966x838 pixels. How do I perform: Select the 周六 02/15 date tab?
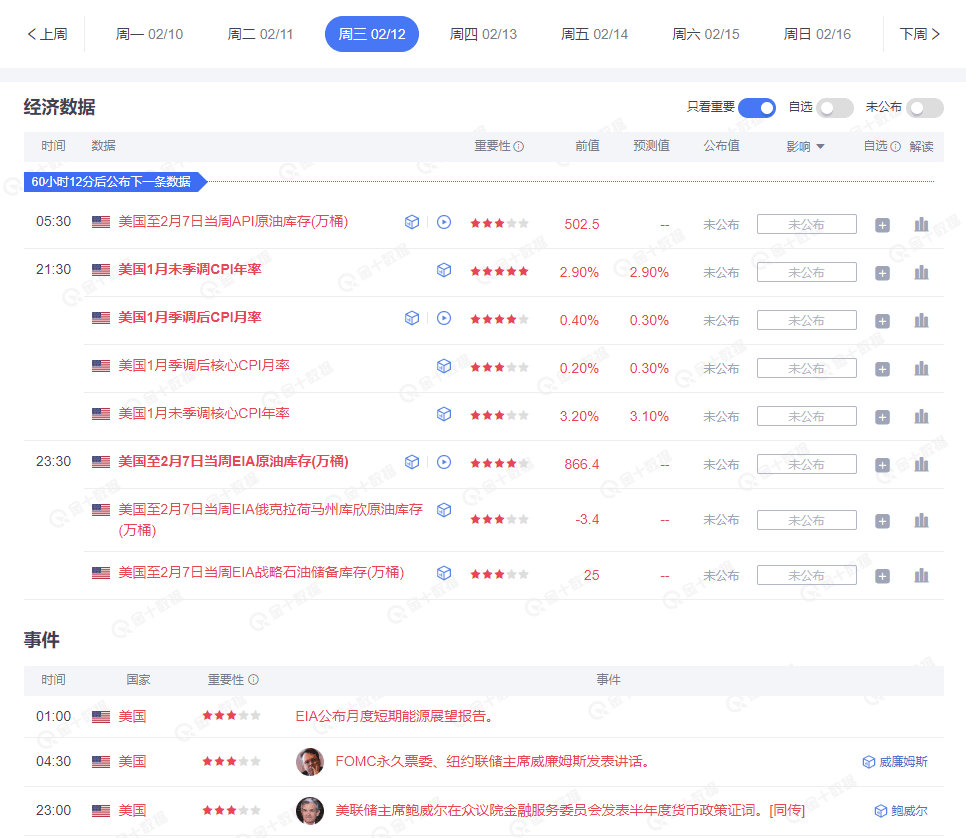[705, 32]
